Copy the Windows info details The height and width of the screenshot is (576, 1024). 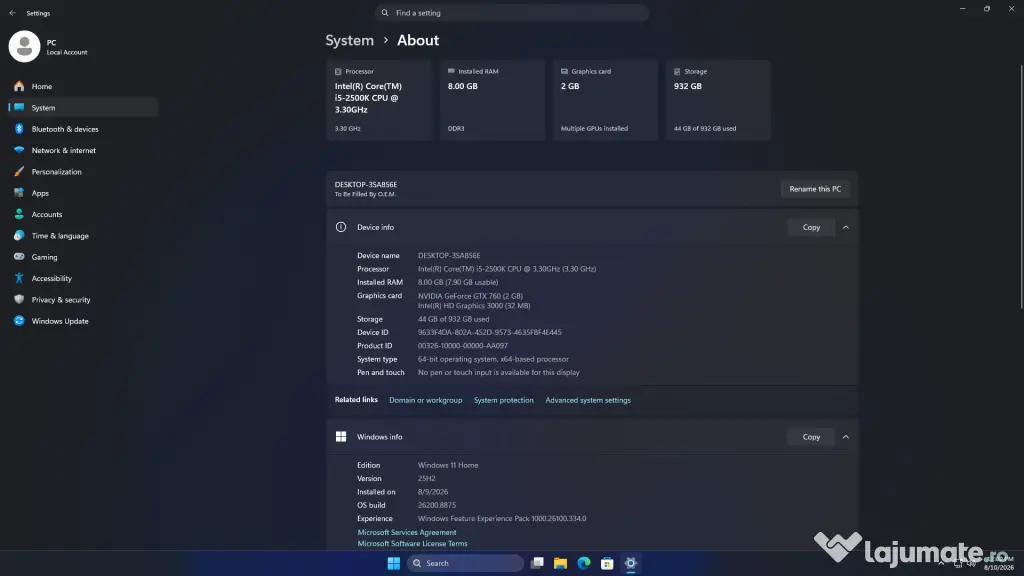click(x=811, y=437)
